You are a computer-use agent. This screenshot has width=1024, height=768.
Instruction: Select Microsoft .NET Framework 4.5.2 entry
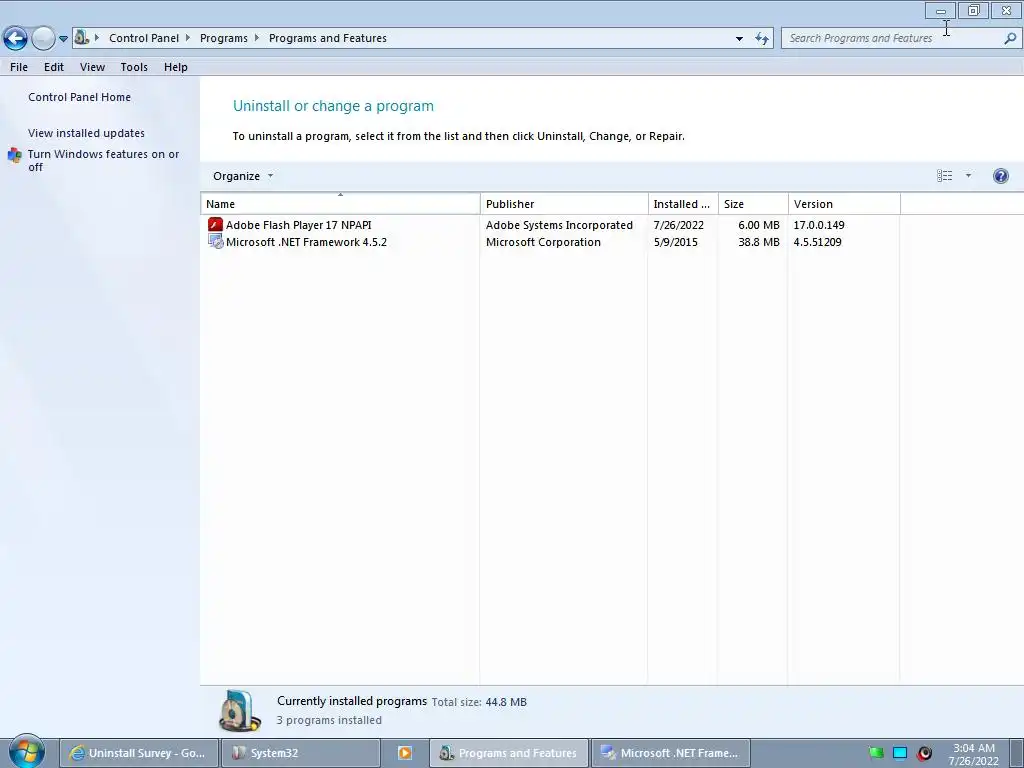pyautogui.click(x=306, y=242)
